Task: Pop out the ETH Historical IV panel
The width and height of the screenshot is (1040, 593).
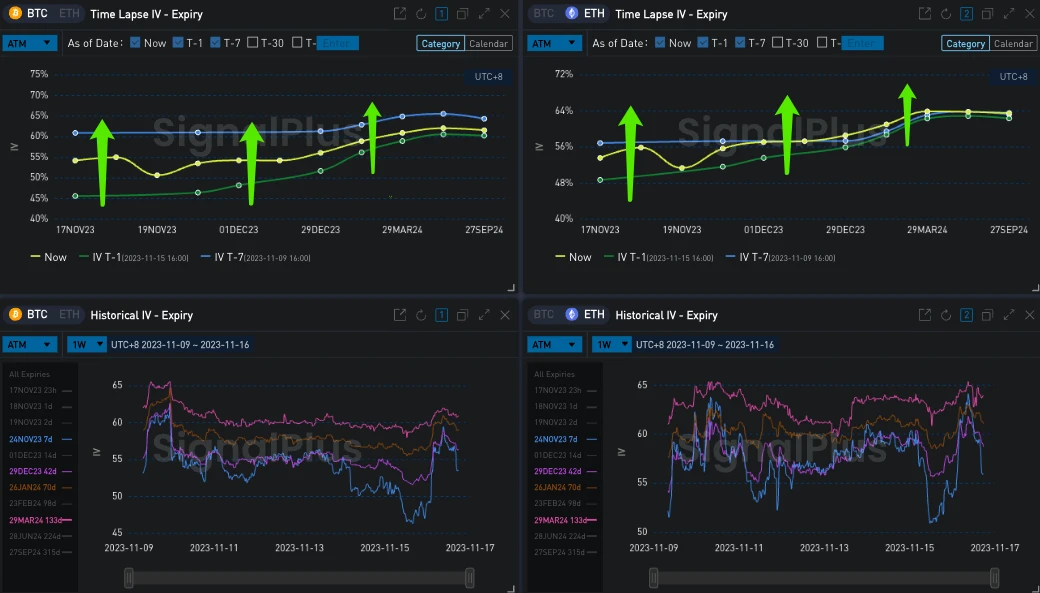Action: [925, 315]
